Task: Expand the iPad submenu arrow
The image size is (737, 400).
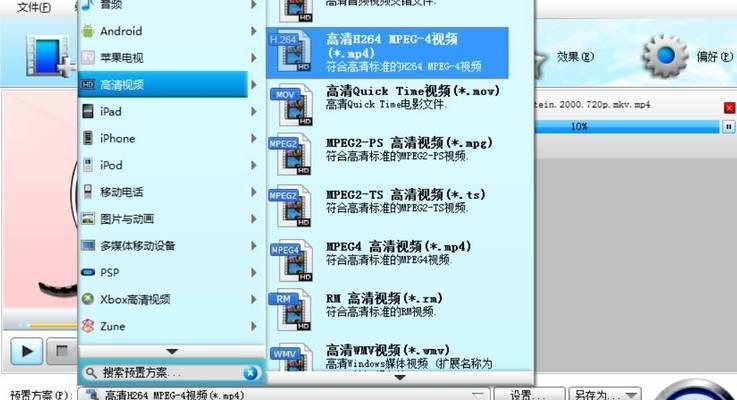Action: [x=253, y=111]
